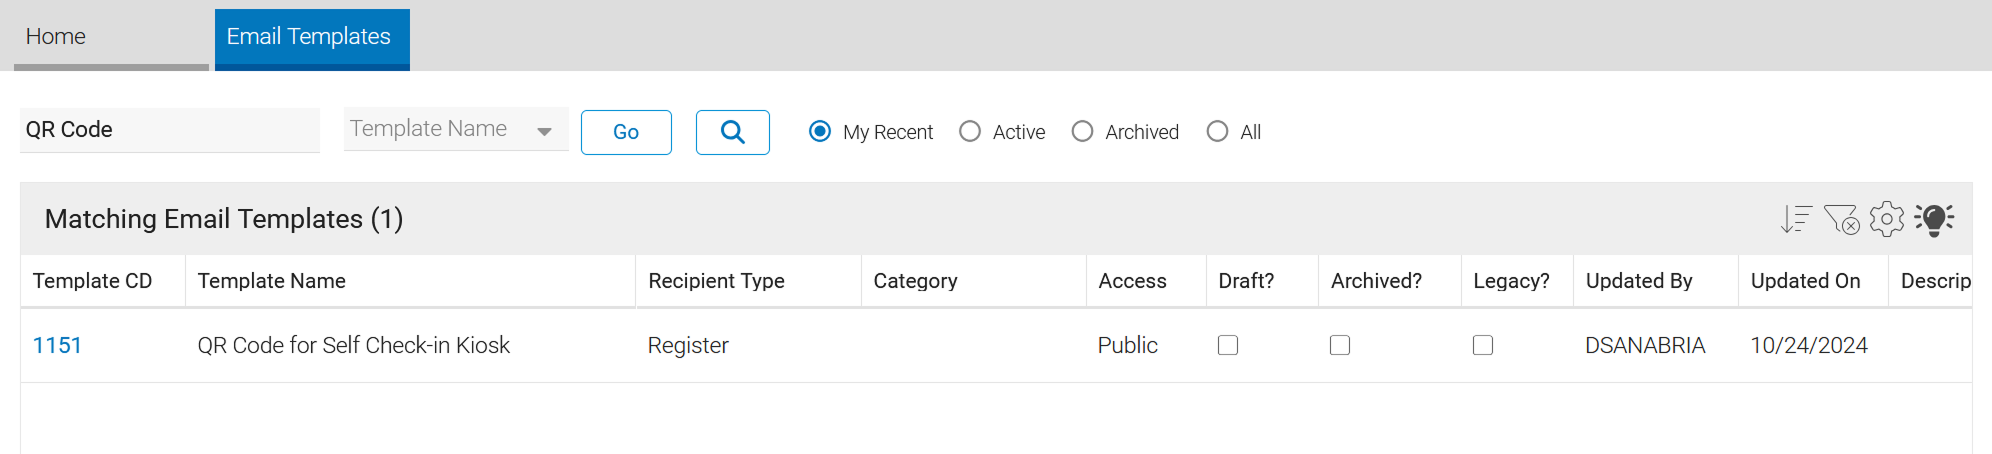Select the Active radio button
This screenshot has height=454, width=1992.
[x=970, y=132]
